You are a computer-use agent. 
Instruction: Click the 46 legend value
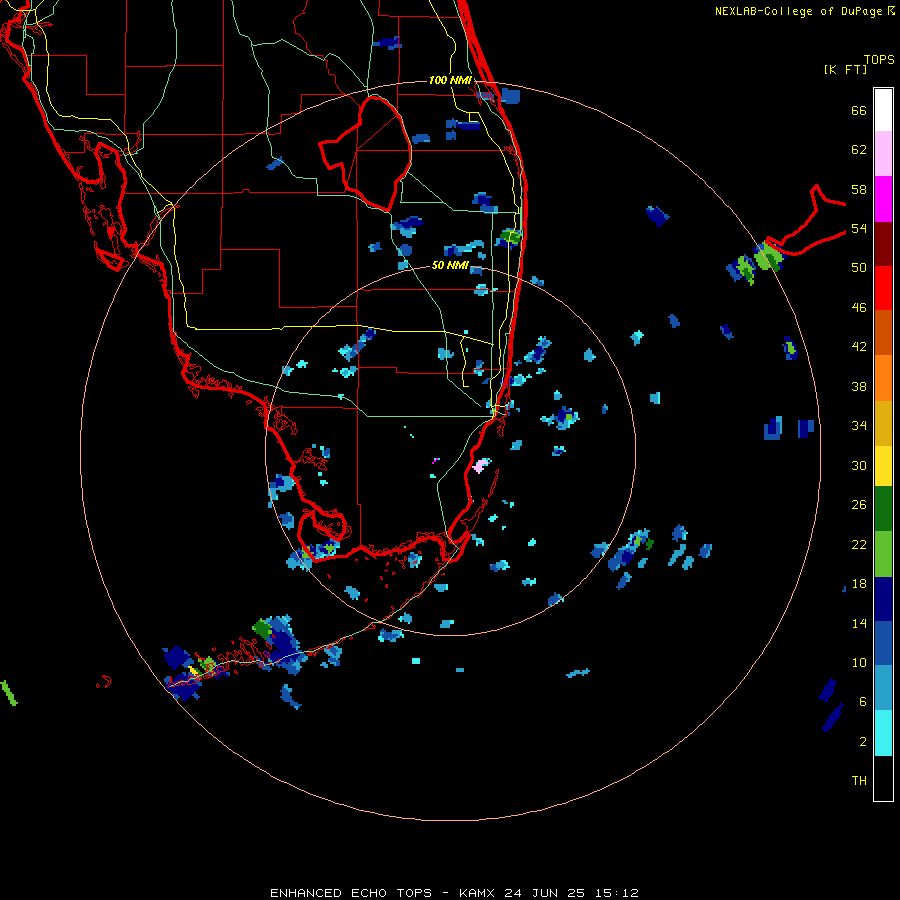pos(859,308)
